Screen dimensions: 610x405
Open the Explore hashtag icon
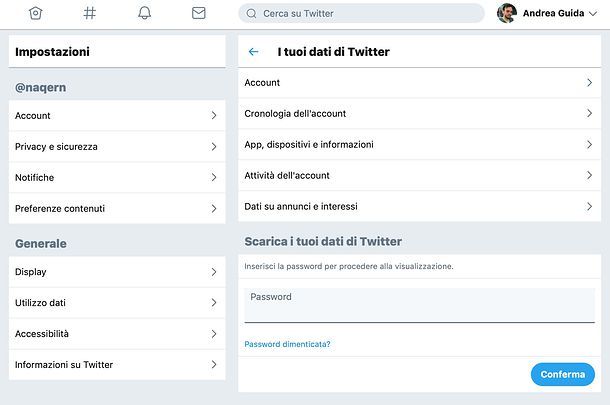pos(90,13)
